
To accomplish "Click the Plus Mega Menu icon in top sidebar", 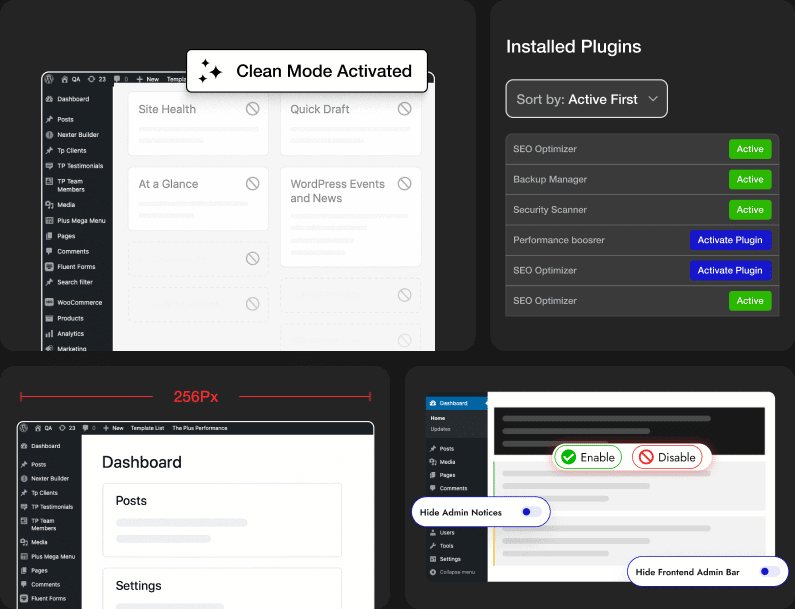I will tap(49, 221).
